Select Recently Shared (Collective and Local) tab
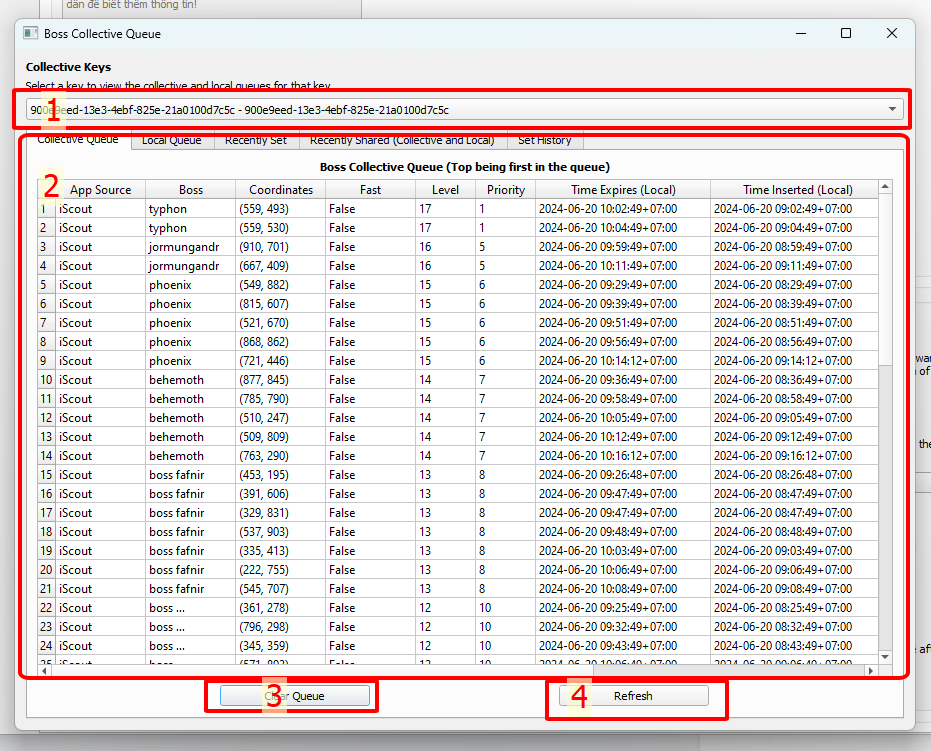 click(401, 141)
